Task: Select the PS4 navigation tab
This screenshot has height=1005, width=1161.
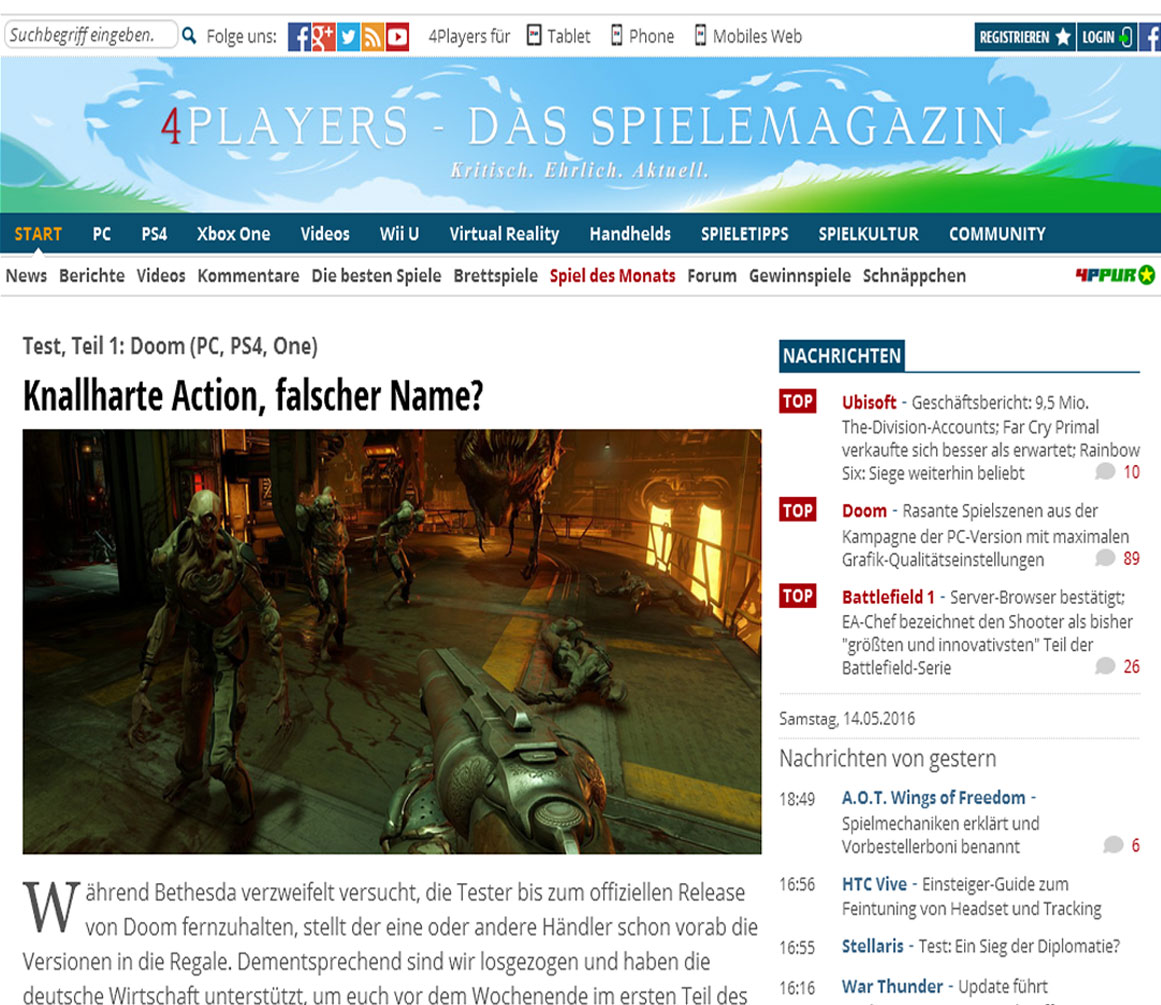Action: [x=154, y=234]
